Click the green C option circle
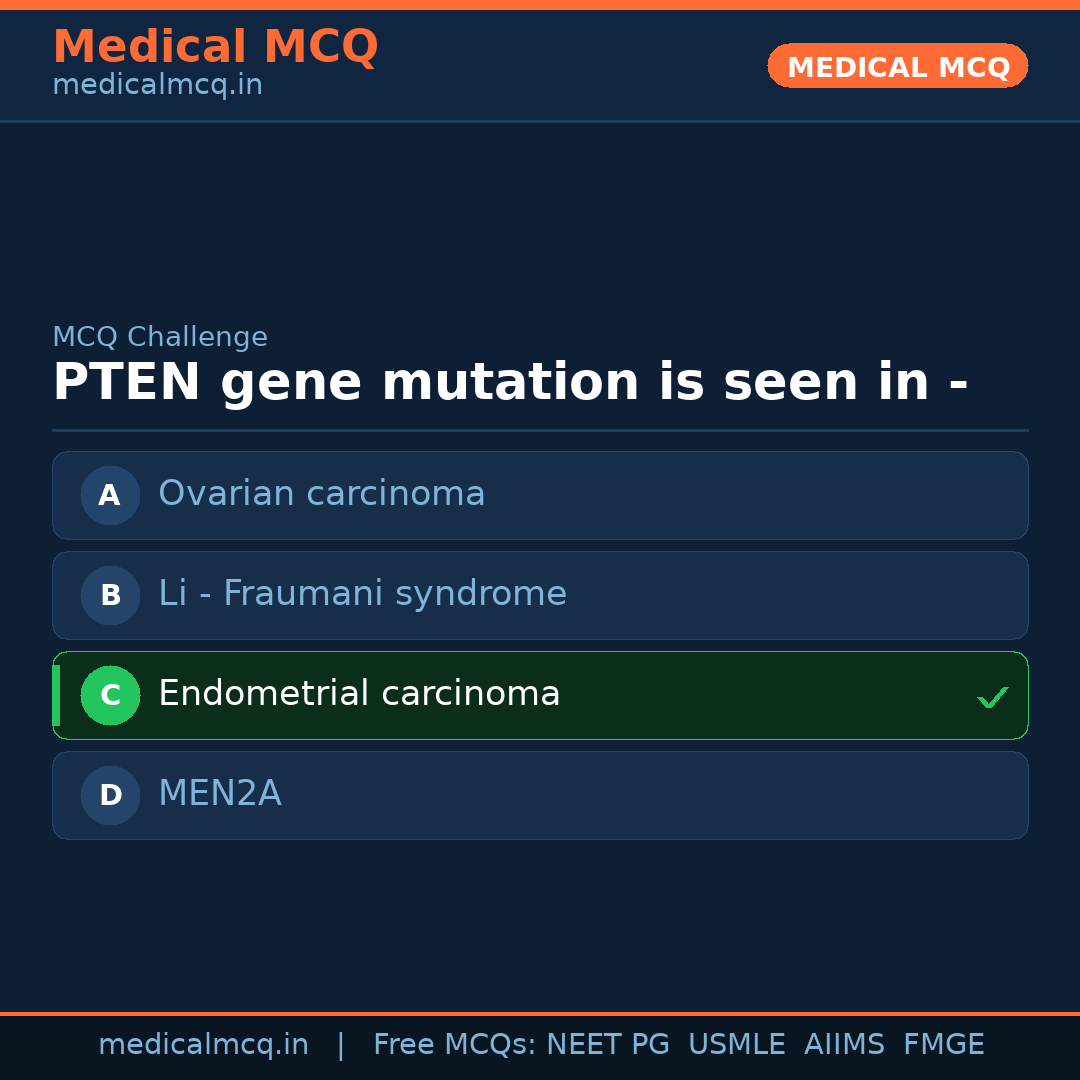1080x1080 pixels. click(110, 695)
